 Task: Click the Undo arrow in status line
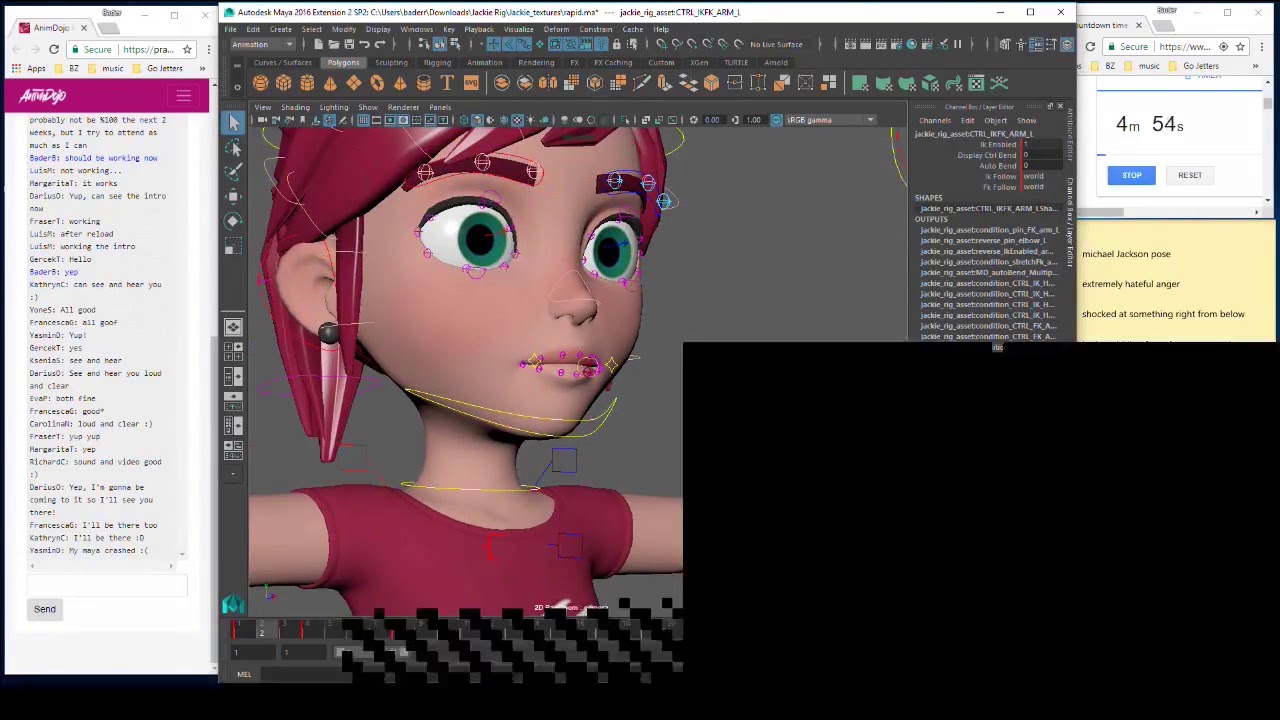[364, 45]
